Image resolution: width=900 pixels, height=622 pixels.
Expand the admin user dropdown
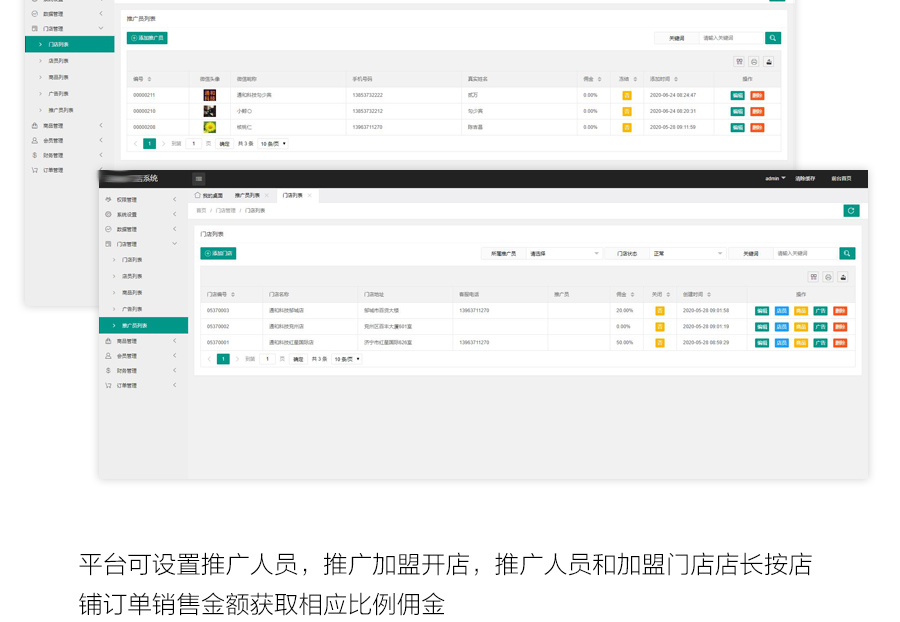[x=775, y=178]
